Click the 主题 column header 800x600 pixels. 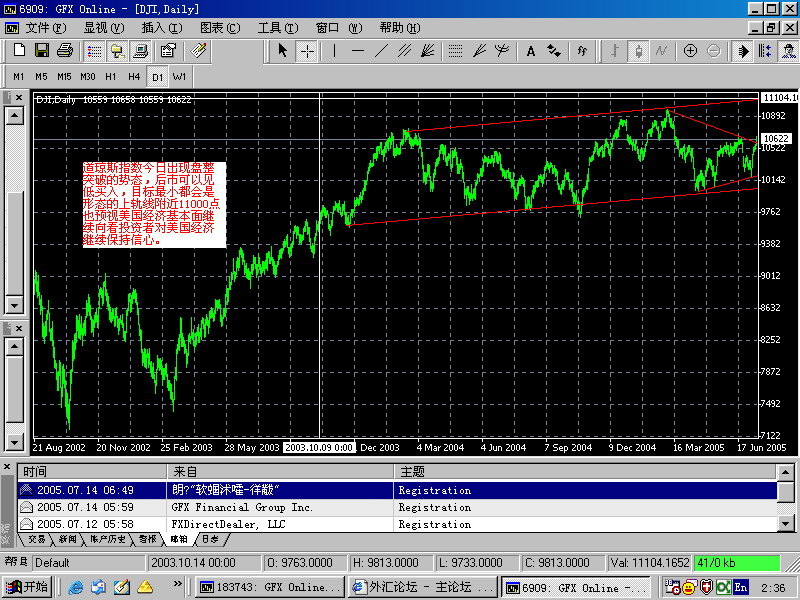pyautogui.click(x=585, y=471)
